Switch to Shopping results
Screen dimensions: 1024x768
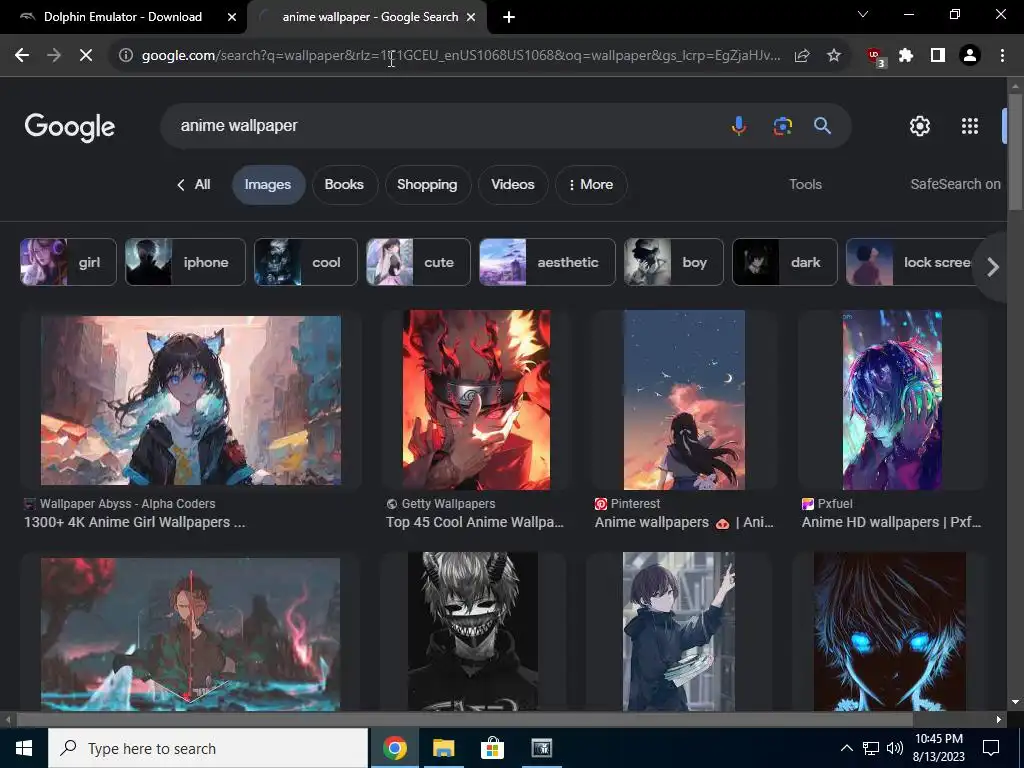click(x=427, y=185)
